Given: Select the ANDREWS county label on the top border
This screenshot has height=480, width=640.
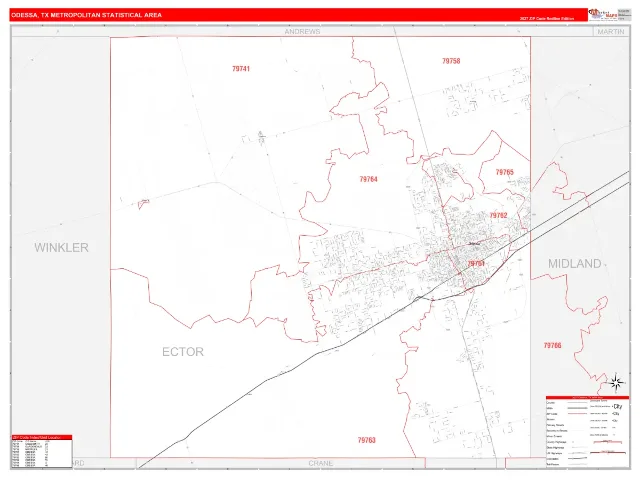Looking at the screenshot, I should 302,31.
